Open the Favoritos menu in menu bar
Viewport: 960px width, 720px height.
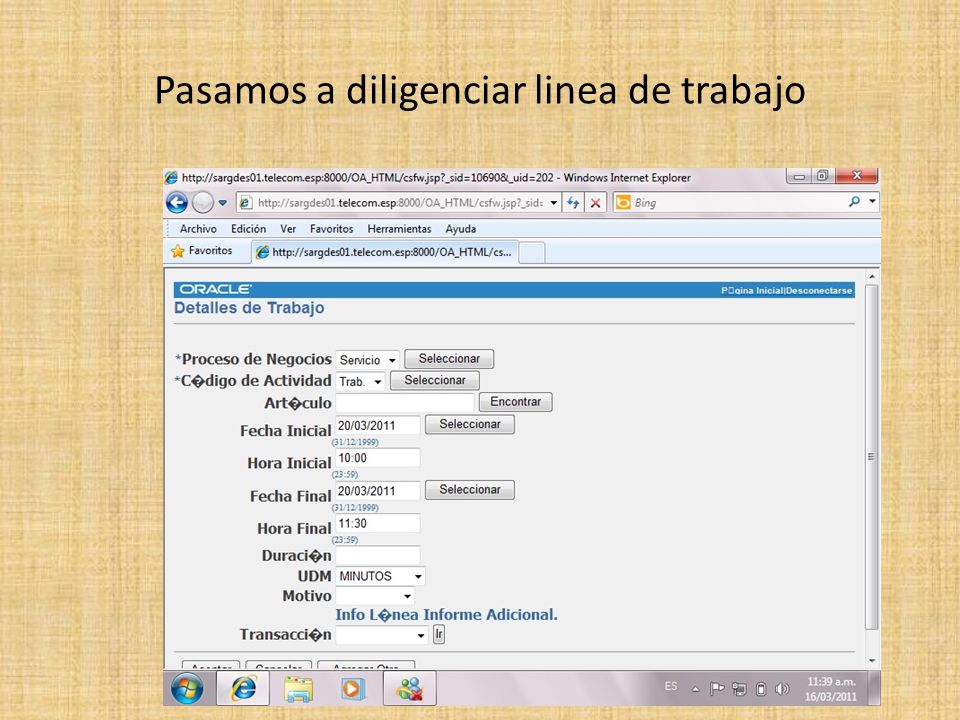(x=331, y=228)
